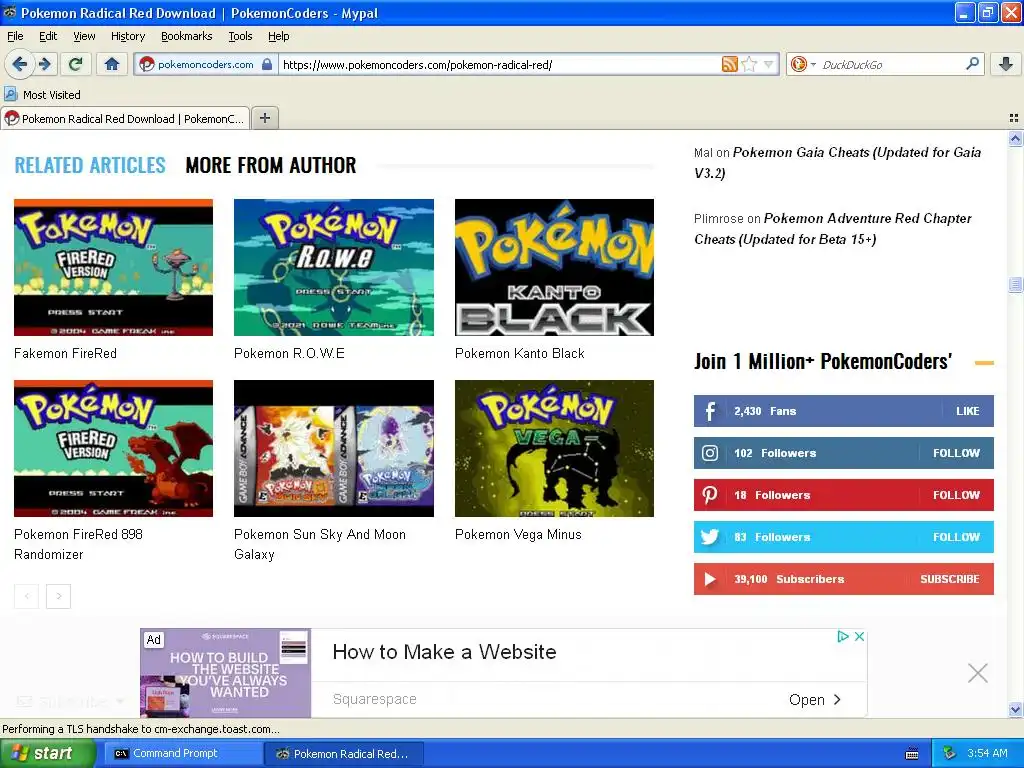Viewport: 1024px width, 768px height.
Task: Click the URL address field
Action: 500,64
